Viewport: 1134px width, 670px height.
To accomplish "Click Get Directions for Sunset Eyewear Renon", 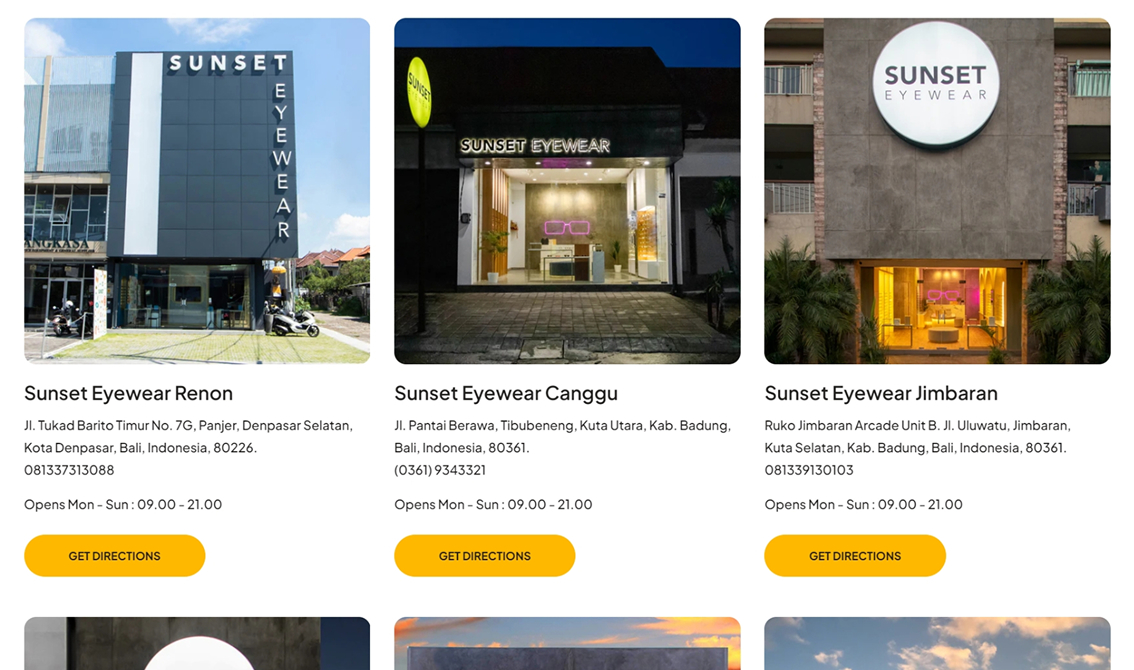I will pyautogui.click(x=114, y=556).
